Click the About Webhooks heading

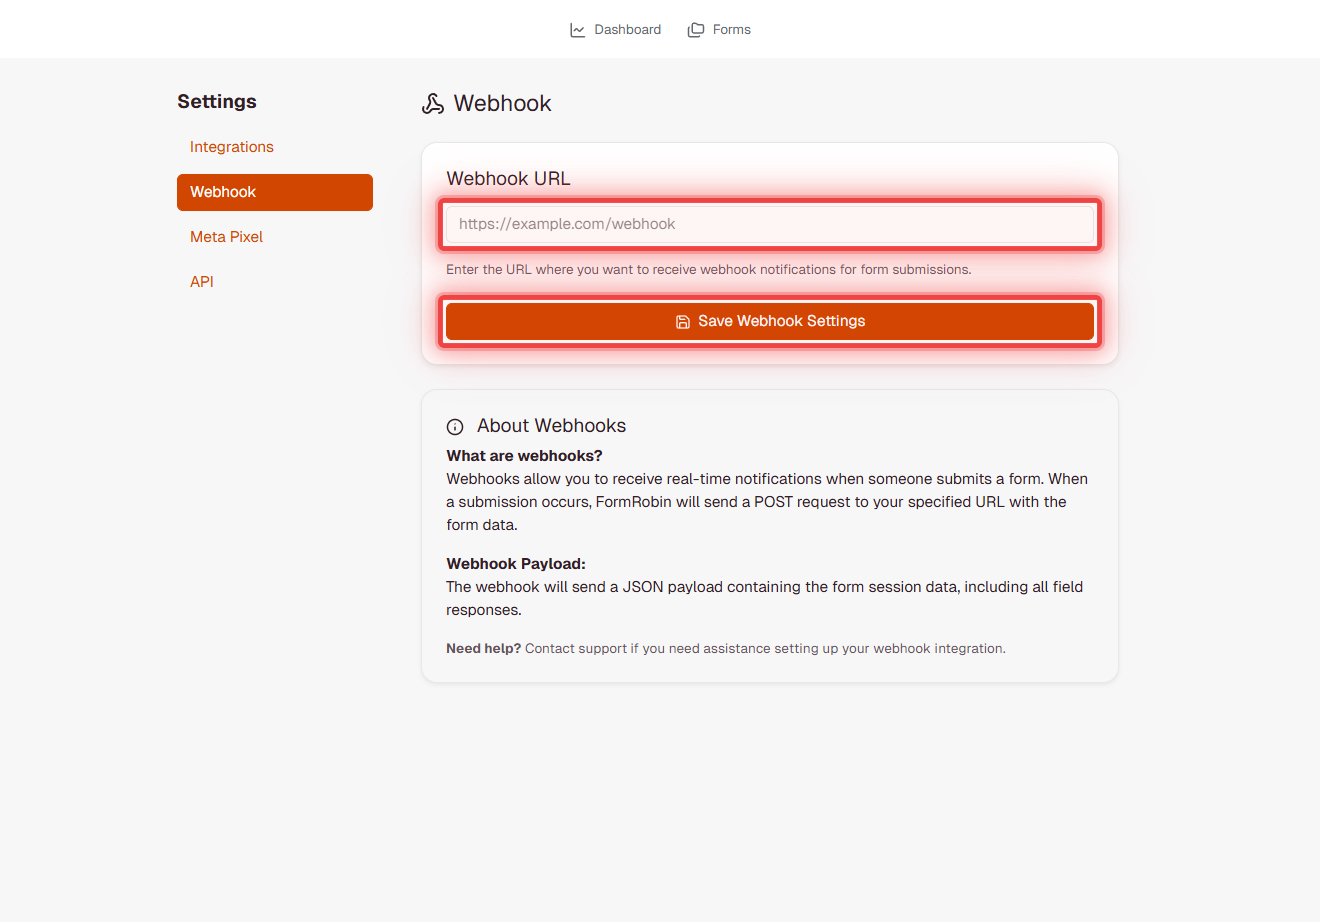click(x=551, y=425)
